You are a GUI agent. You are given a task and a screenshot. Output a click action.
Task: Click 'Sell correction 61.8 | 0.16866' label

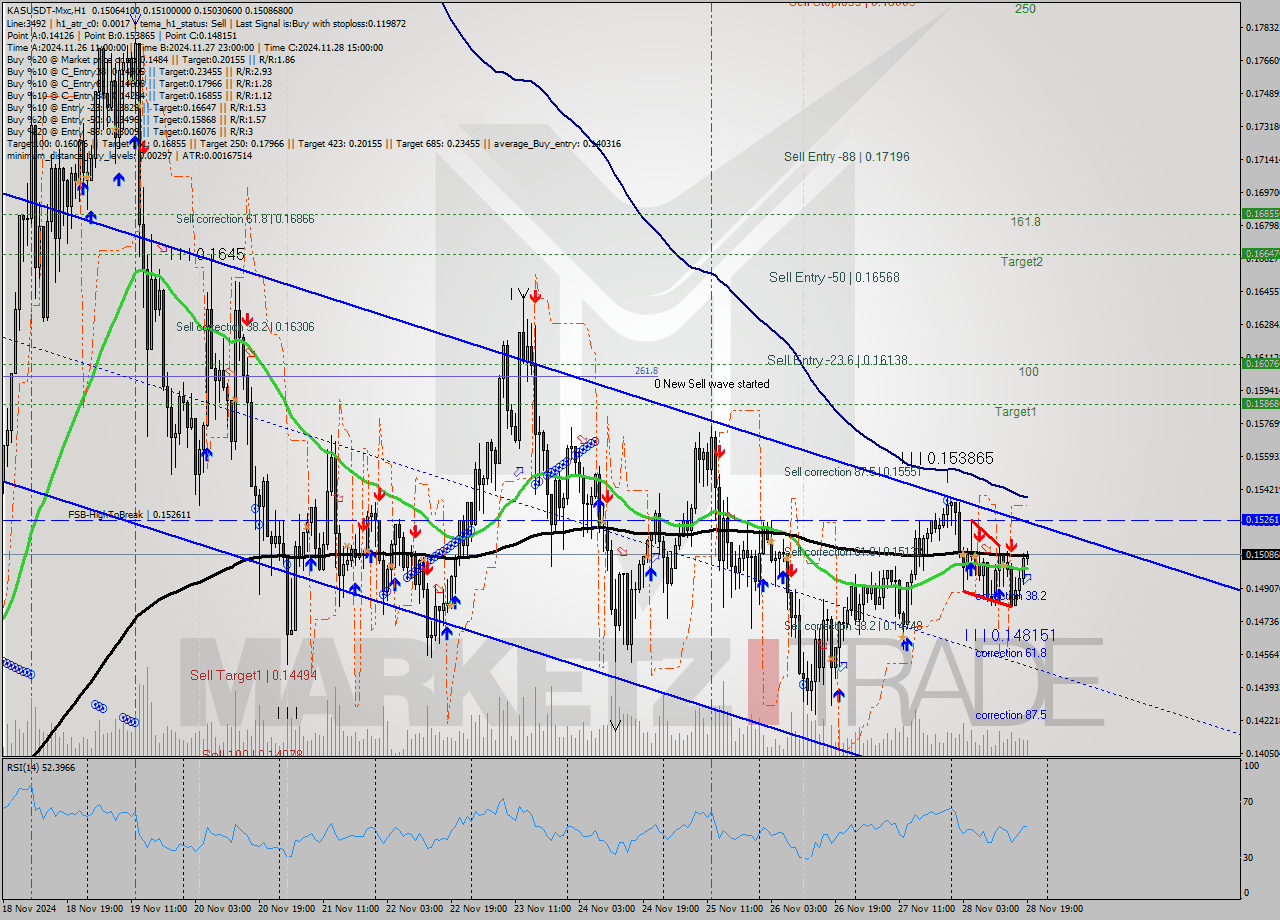tap(245, 219)
